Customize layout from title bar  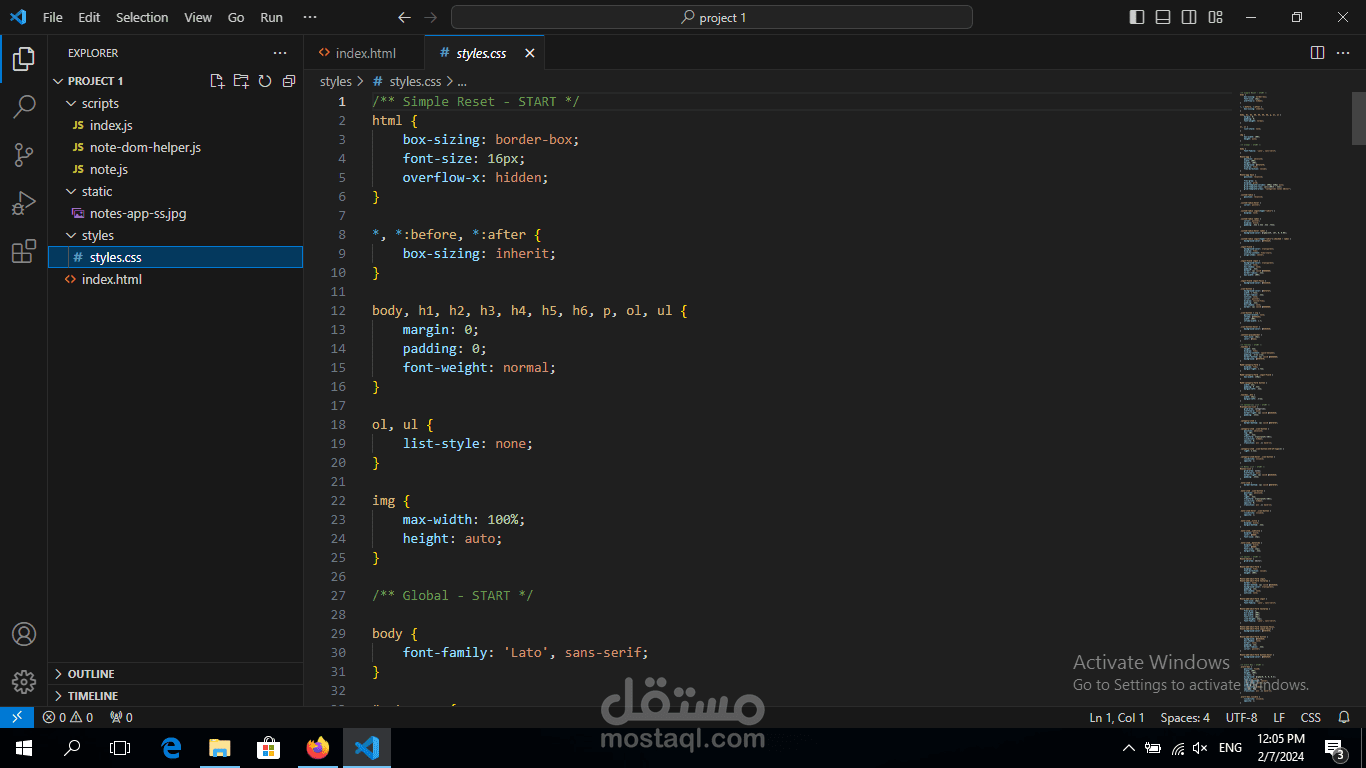coord(1215,17)
